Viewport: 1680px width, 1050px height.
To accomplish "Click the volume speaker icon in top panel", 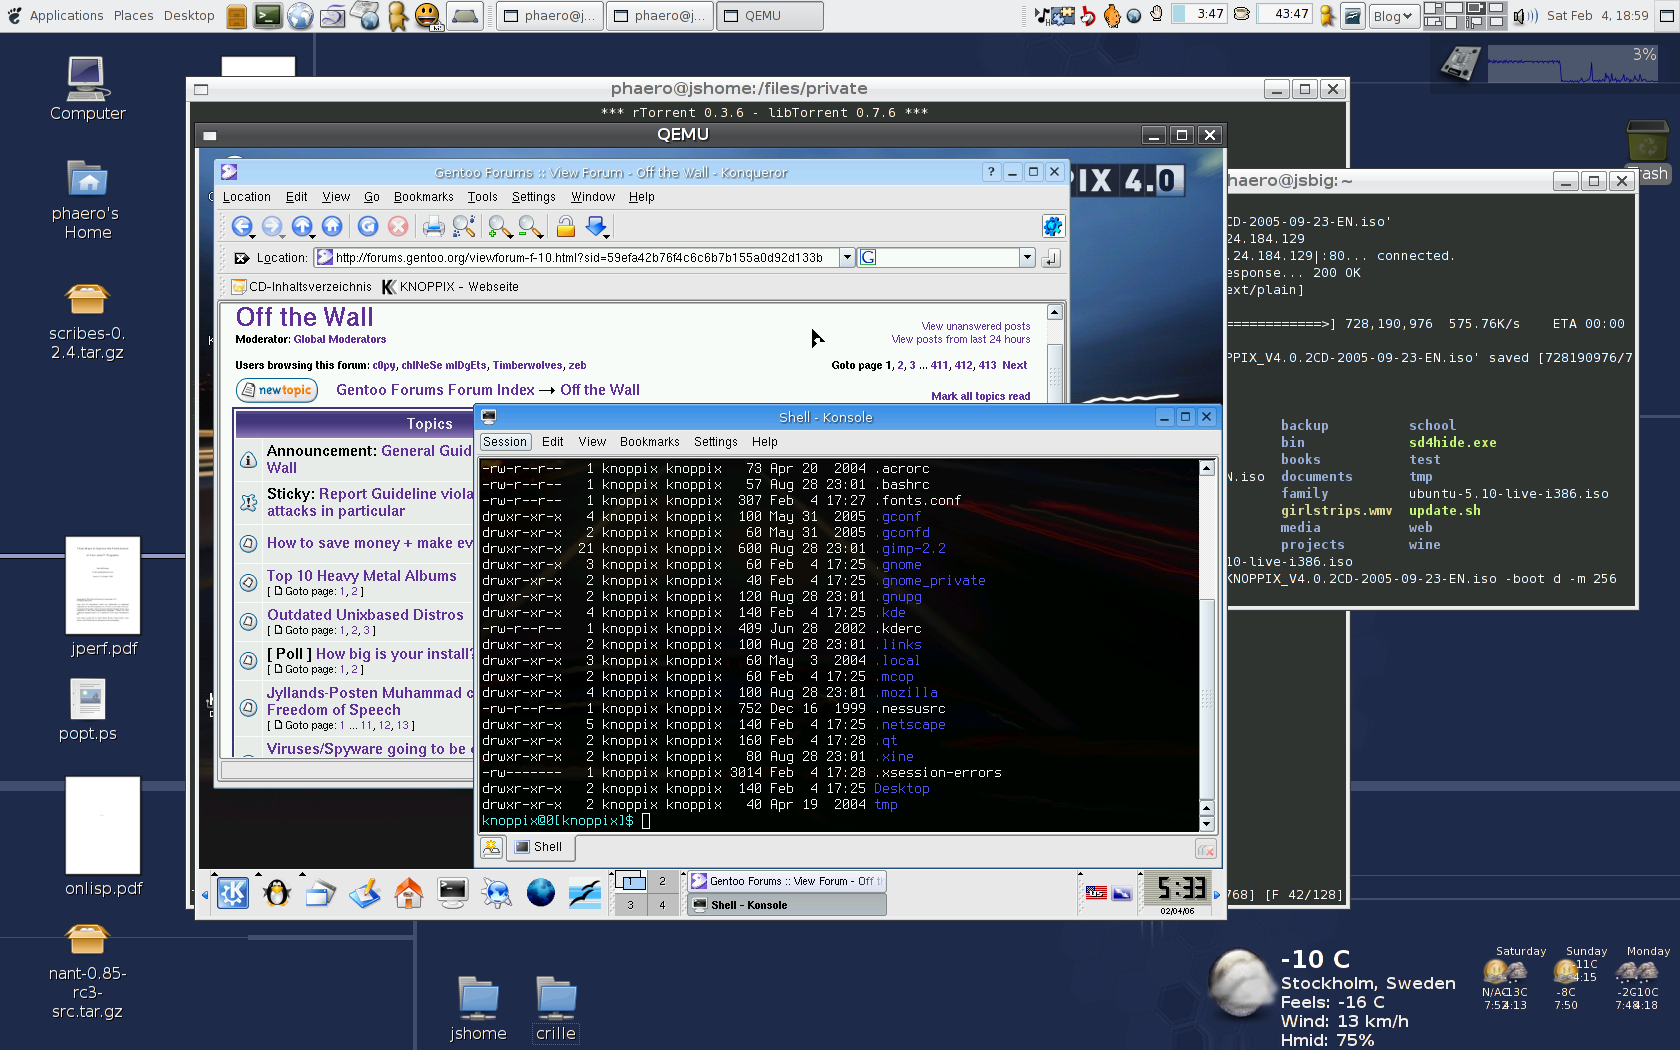I will coord(1525,15).
